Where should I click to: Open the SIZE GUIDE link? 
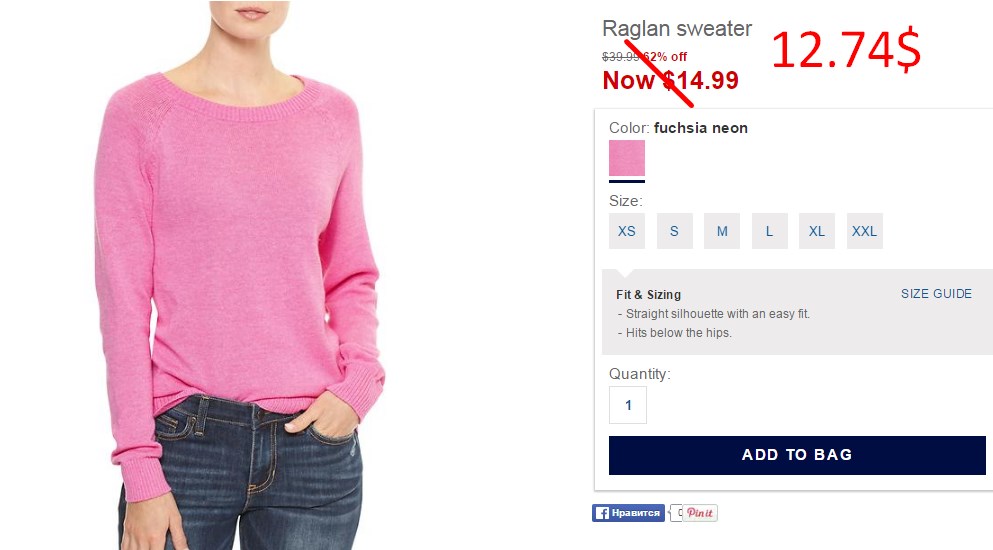point(936,293)
